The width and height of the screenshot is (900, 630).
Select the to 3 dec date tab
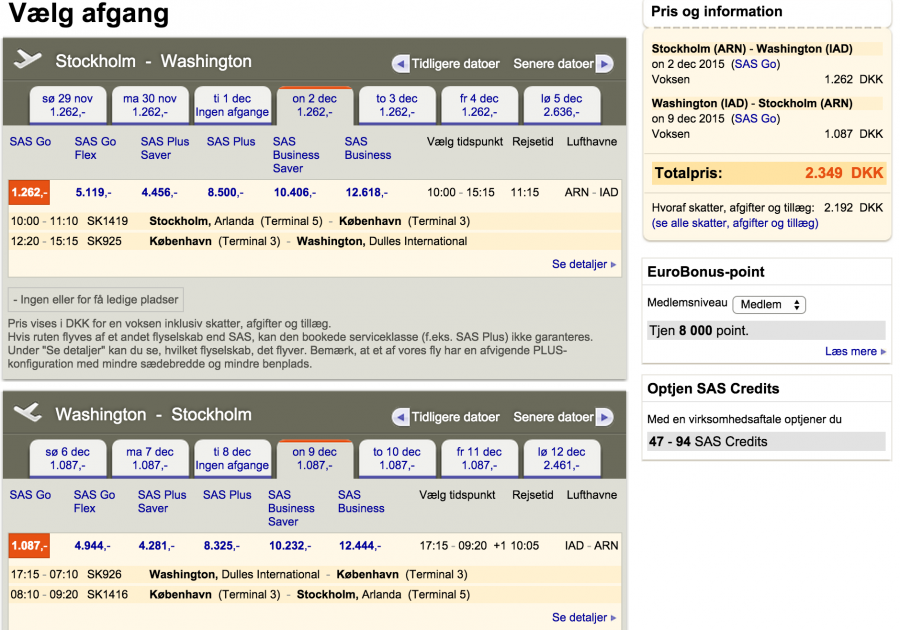(398, 105)
